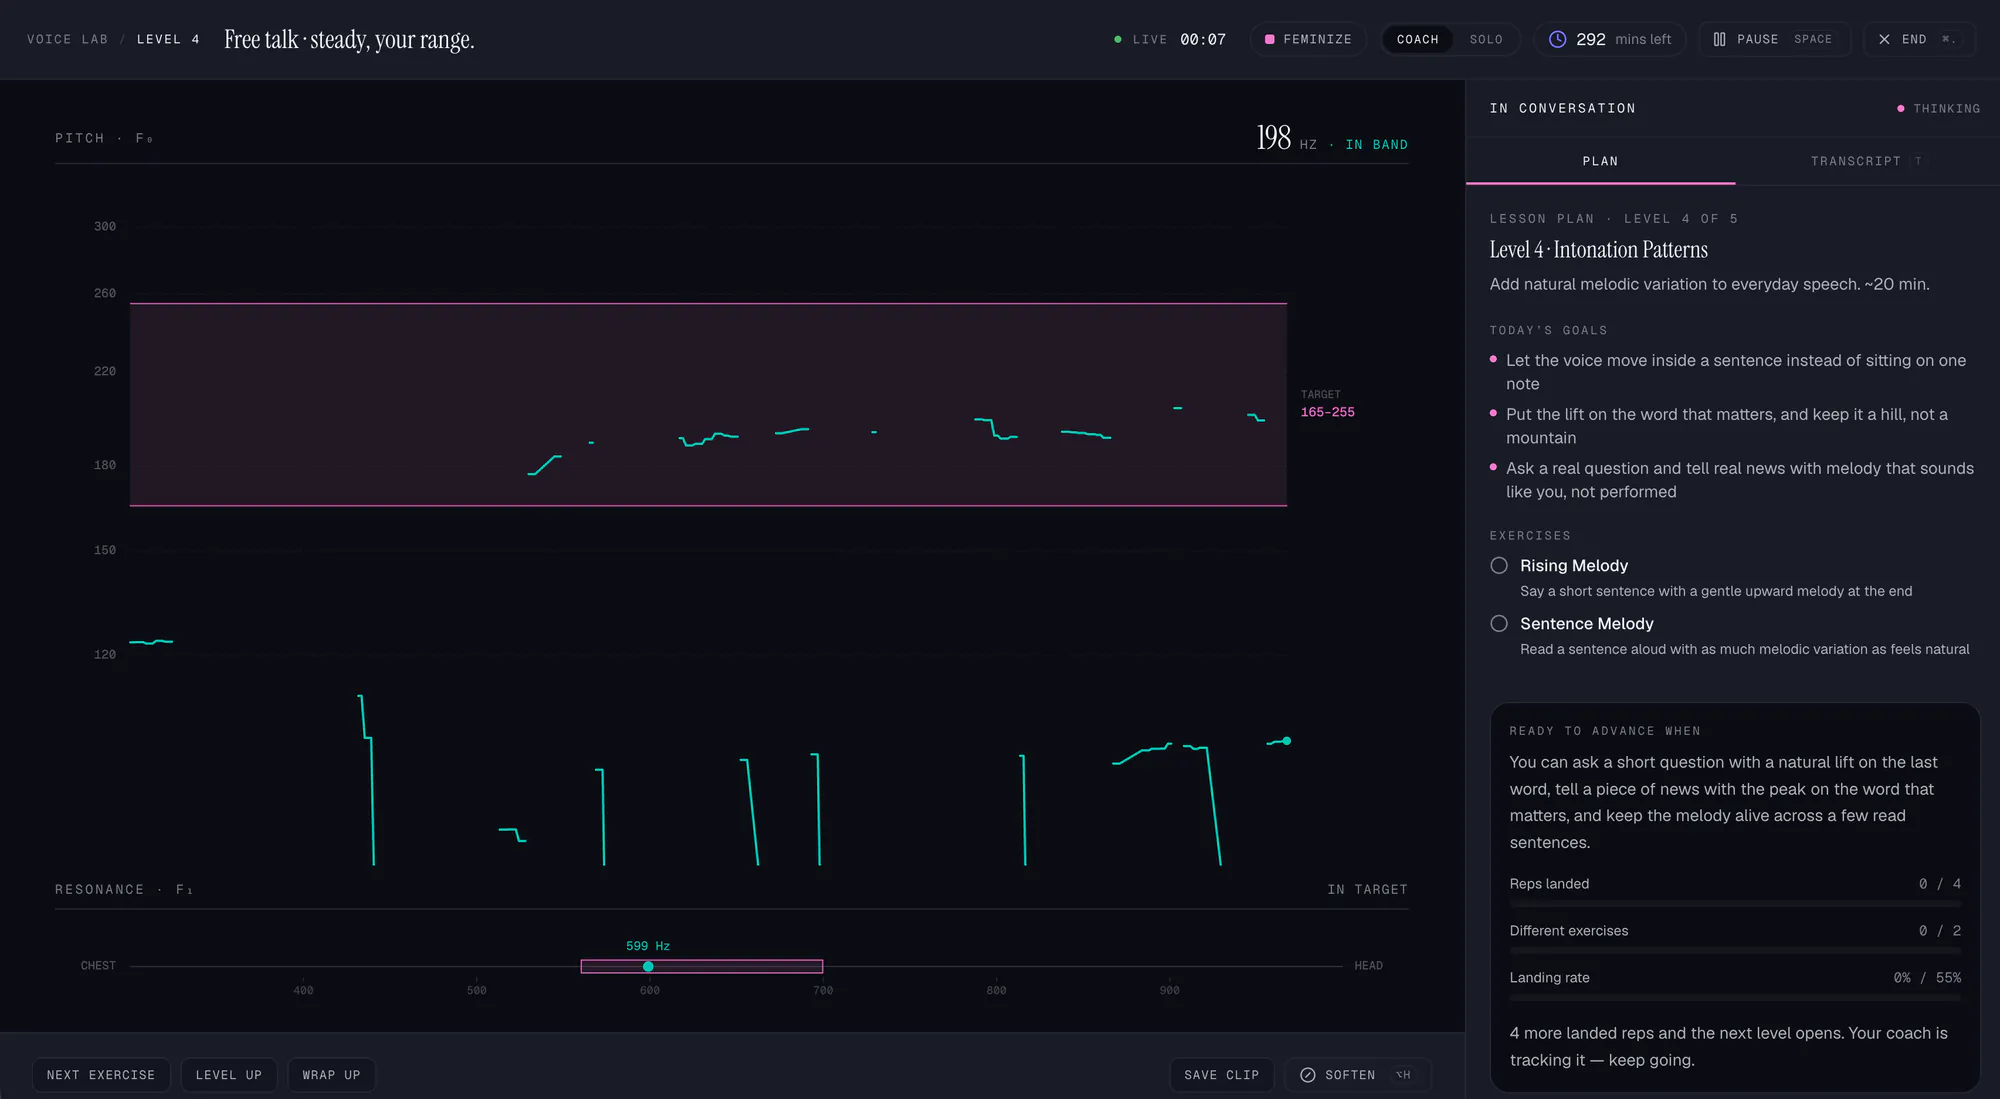This screenshot has height=1099, width=2000.
Task: Click the SOFTEN circle icon
Action: (1307, 1075)
